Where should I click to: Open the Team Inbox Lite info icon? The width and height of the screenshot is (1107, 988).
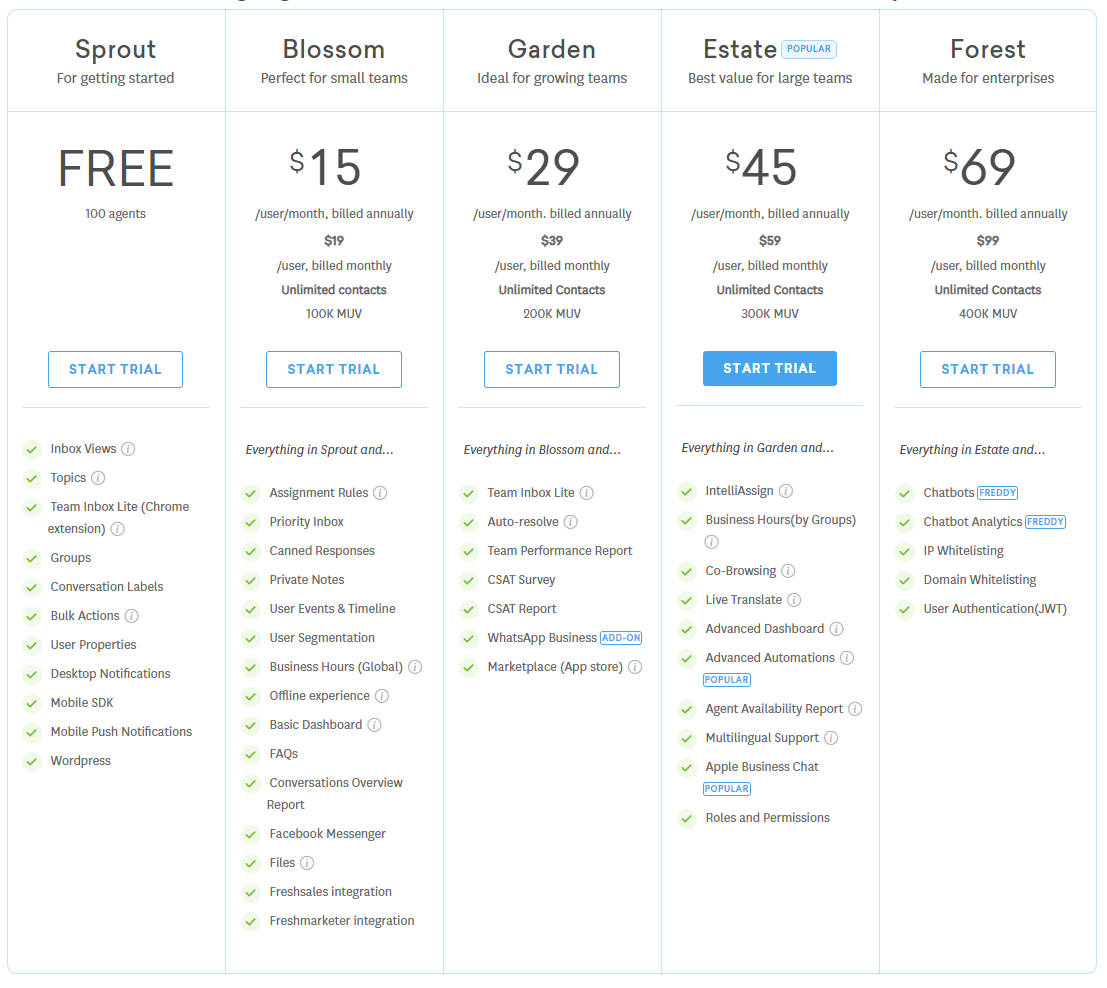[587, 492]
